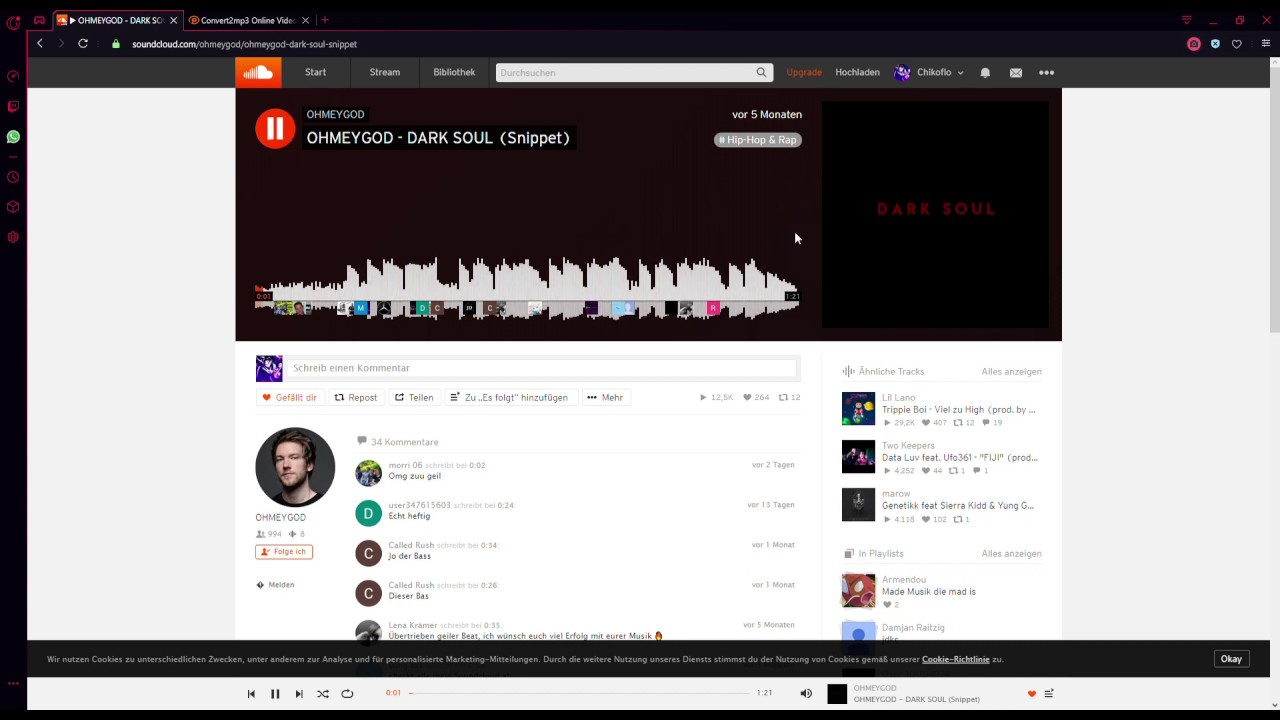The height and width of the screenshot is (720, 1280).
Task: Open the Mehr dropdown
Action: coord(605,397)
